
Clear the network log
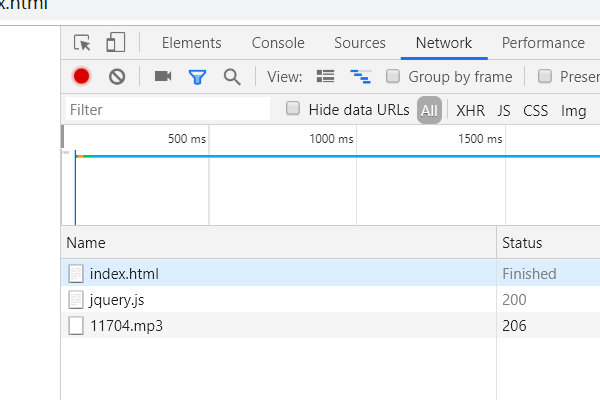(x=117, y=76)
